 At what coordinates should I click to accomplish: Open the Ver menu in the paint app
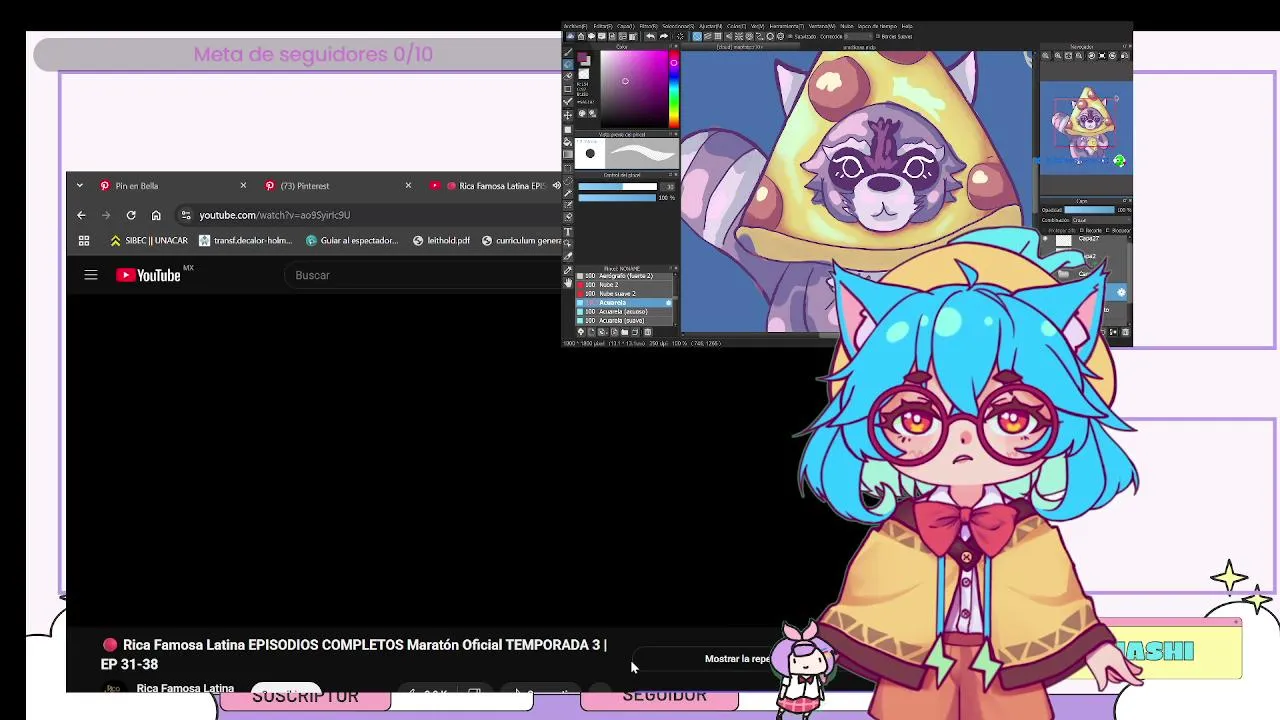click(x=757, y=26)
